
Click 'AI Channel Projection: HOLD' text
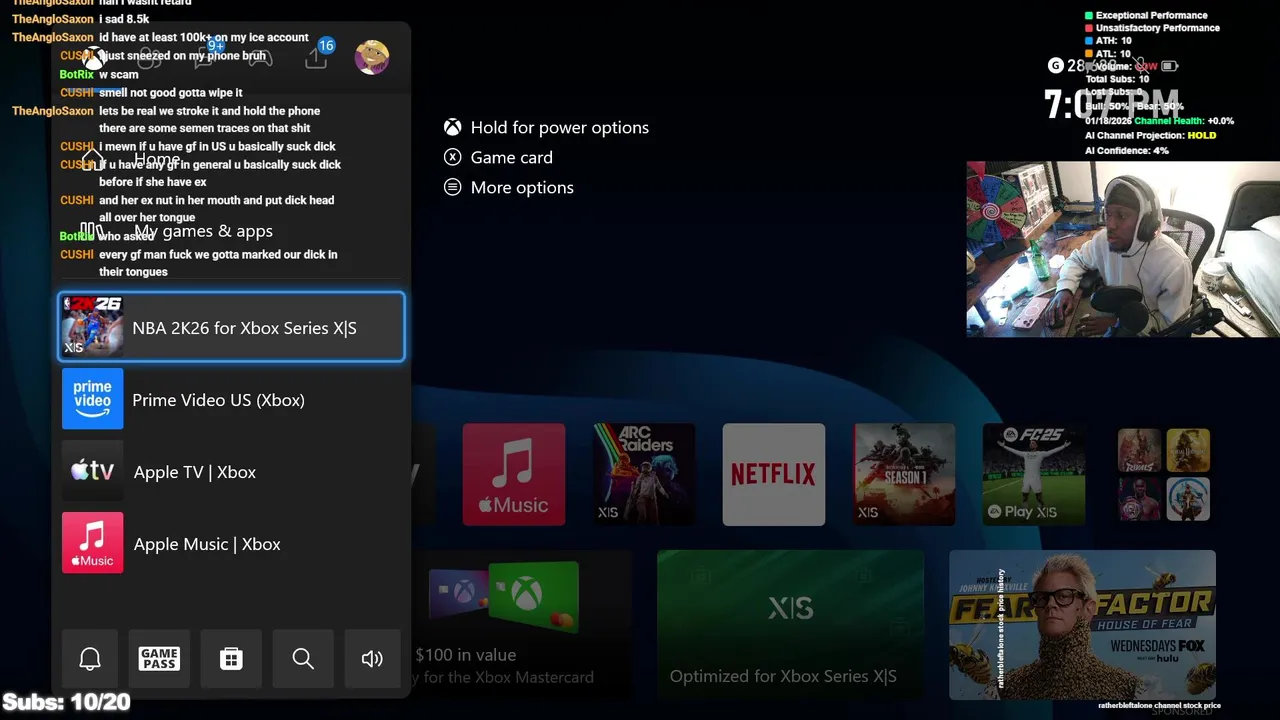coord(1151,135)
